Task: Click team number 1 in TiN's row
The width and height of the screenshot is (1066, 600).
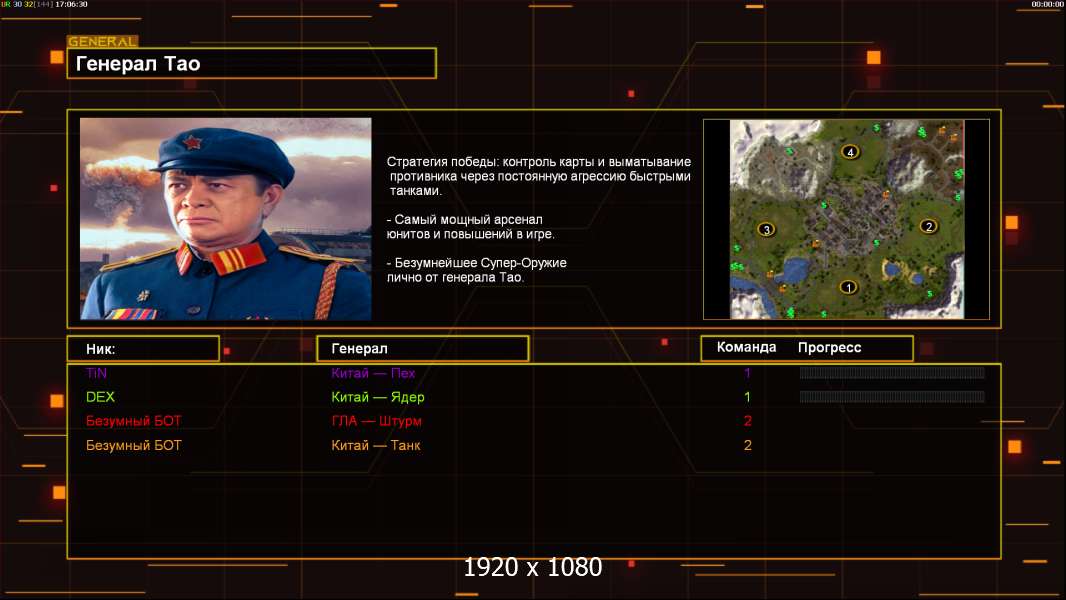Action: (x=747, y=373)
